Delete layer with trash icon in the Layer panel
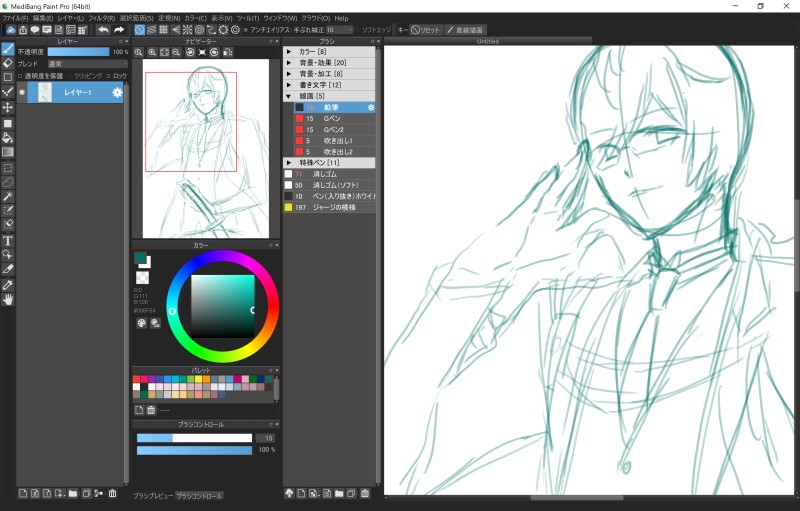This screenshot has width=800, height=511. [112, 493]
